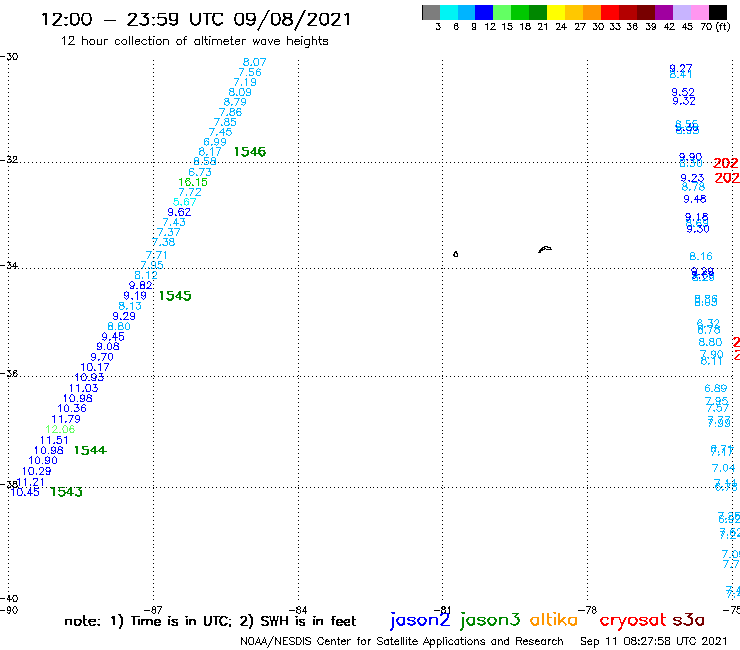
Task: Select the altika satellite label
Action: point(554,619)
